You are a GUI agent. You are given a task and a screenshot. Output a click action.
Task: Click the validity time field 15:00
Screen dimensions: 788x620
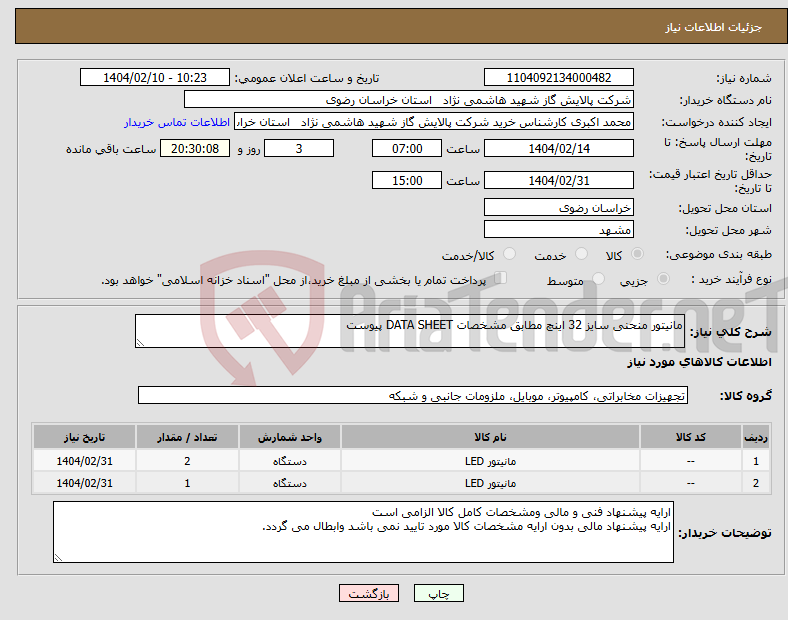(x=407, y=180)
